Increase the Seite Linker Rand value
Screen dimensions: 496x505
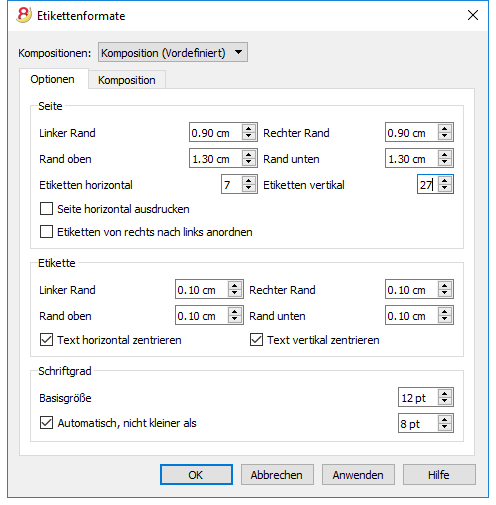248,128
